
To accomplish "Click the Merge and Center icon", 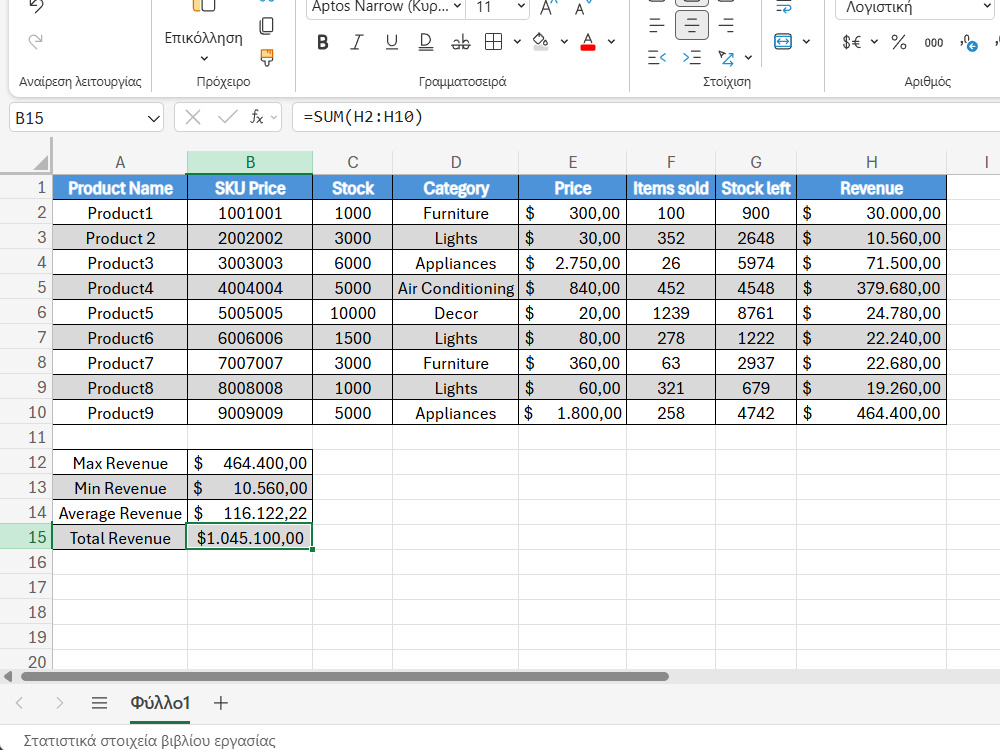I will tap(783, 41).
